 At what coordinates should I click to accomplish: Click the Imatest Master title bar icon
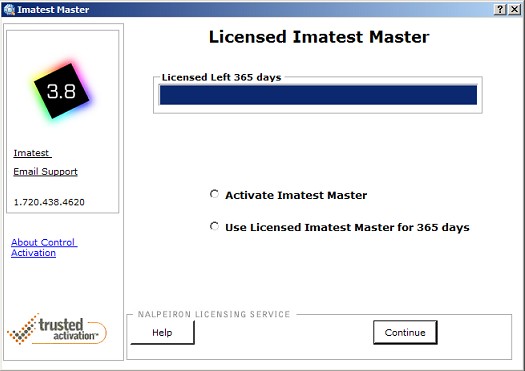(x=9, y=9)
